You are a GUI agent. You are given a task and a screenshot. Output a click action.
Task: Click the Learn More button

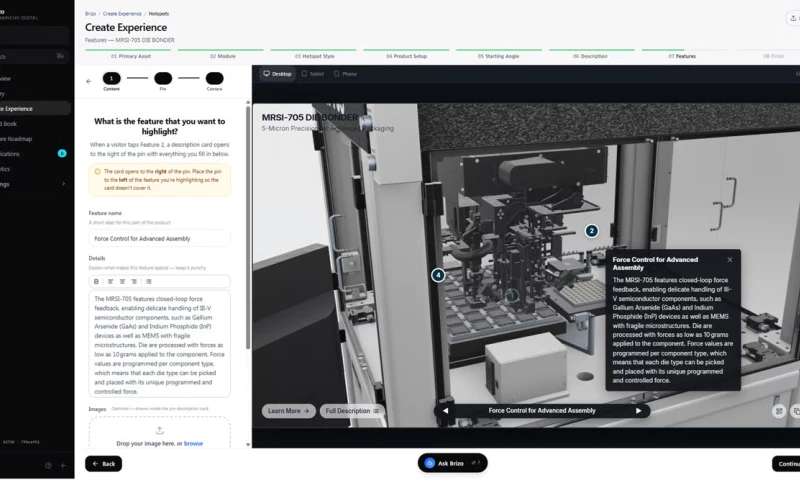point(289,411)
